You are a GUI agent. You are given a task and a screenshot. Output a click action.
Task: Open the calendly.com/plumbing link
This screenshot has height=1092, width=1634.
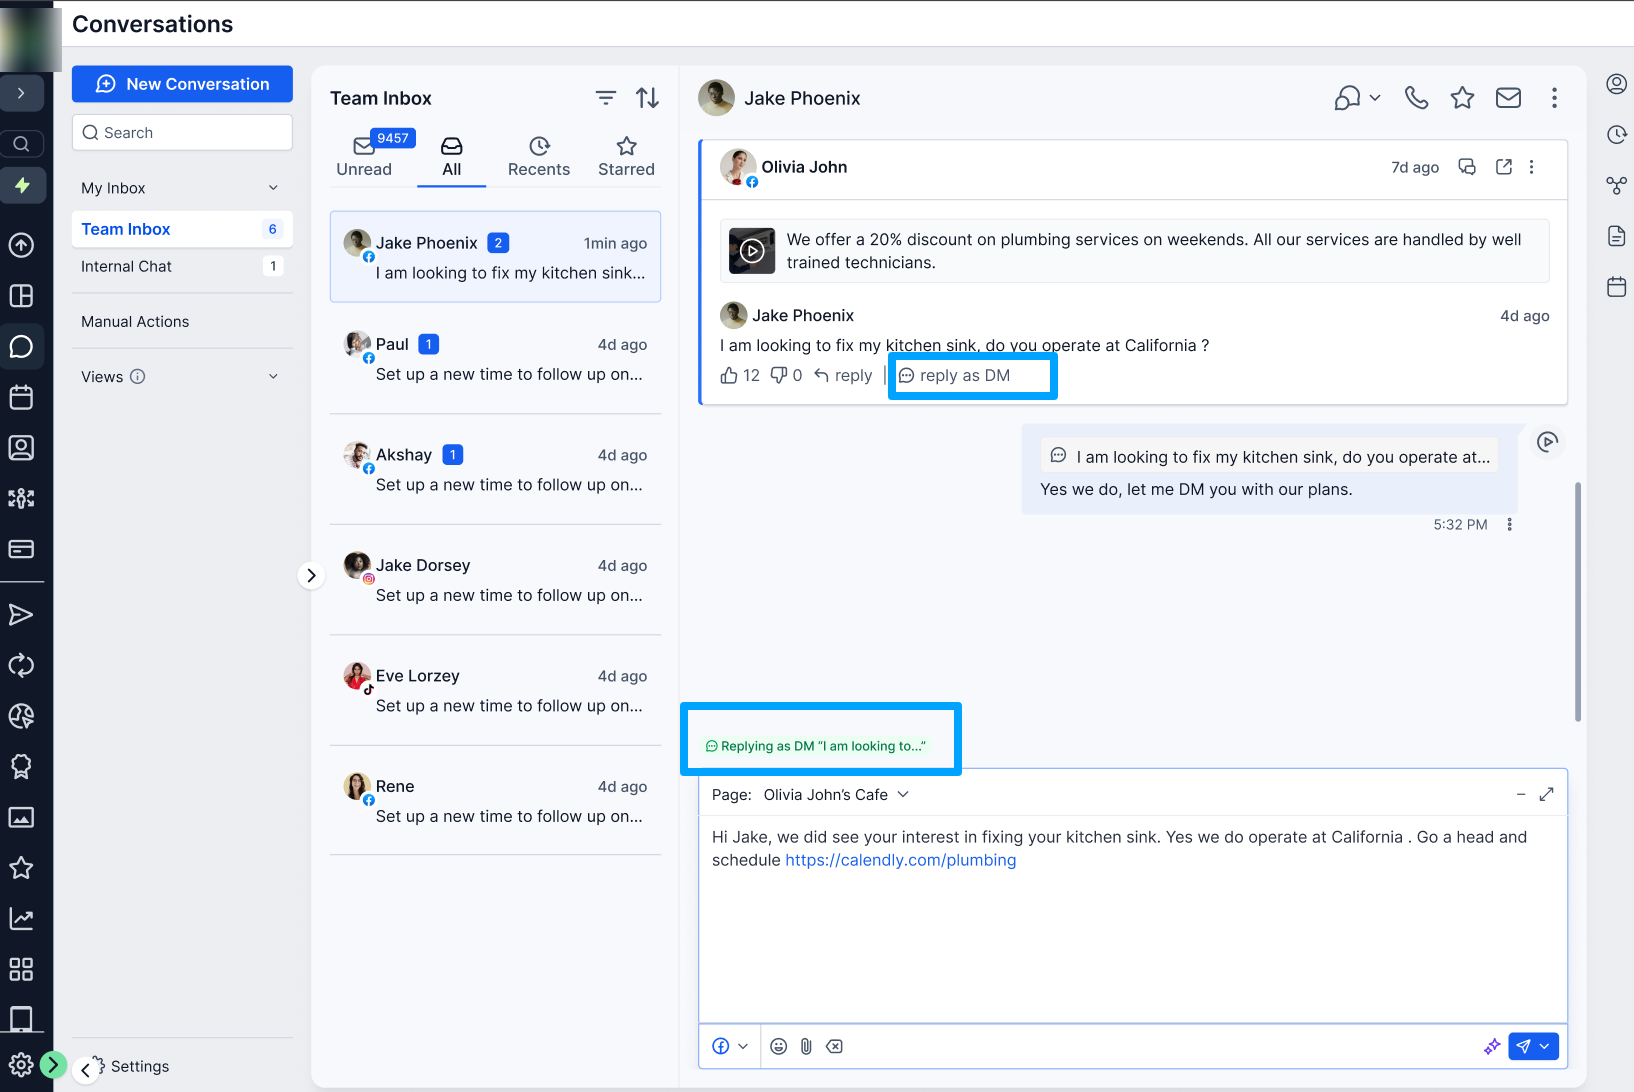pyautogui.click(x=900, y=860)
